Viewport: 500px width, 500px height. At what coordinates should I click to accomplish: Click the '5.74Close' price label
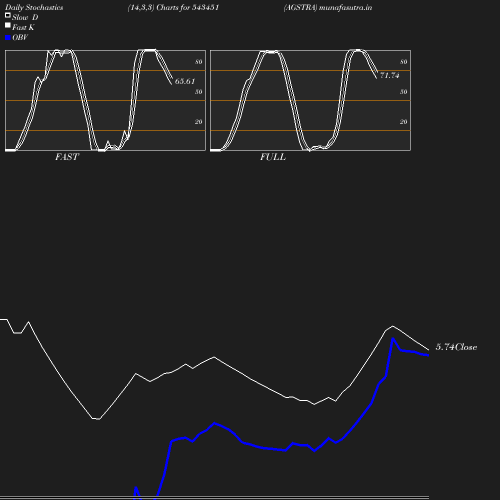pyautogui.click(x=456, y=347)
